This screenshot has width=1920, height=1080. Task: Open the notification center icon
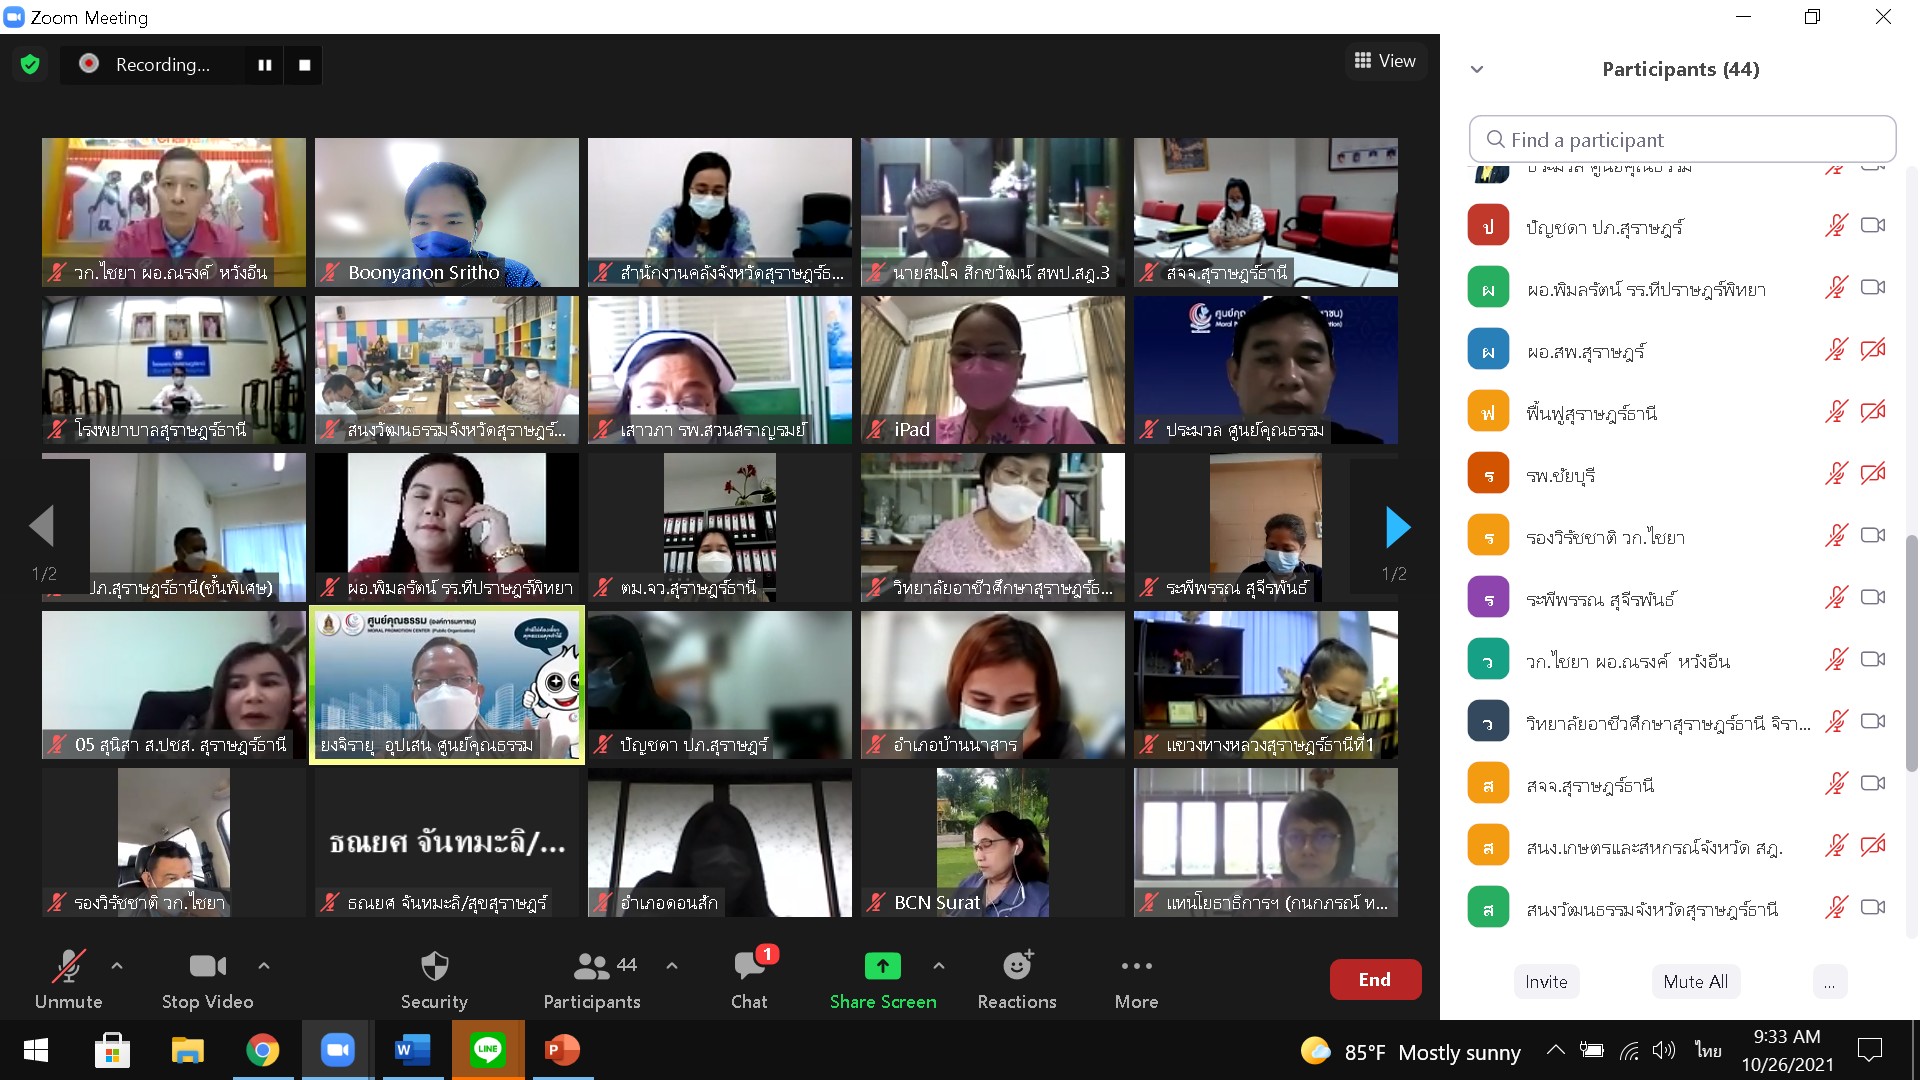click(1869, 1050)
